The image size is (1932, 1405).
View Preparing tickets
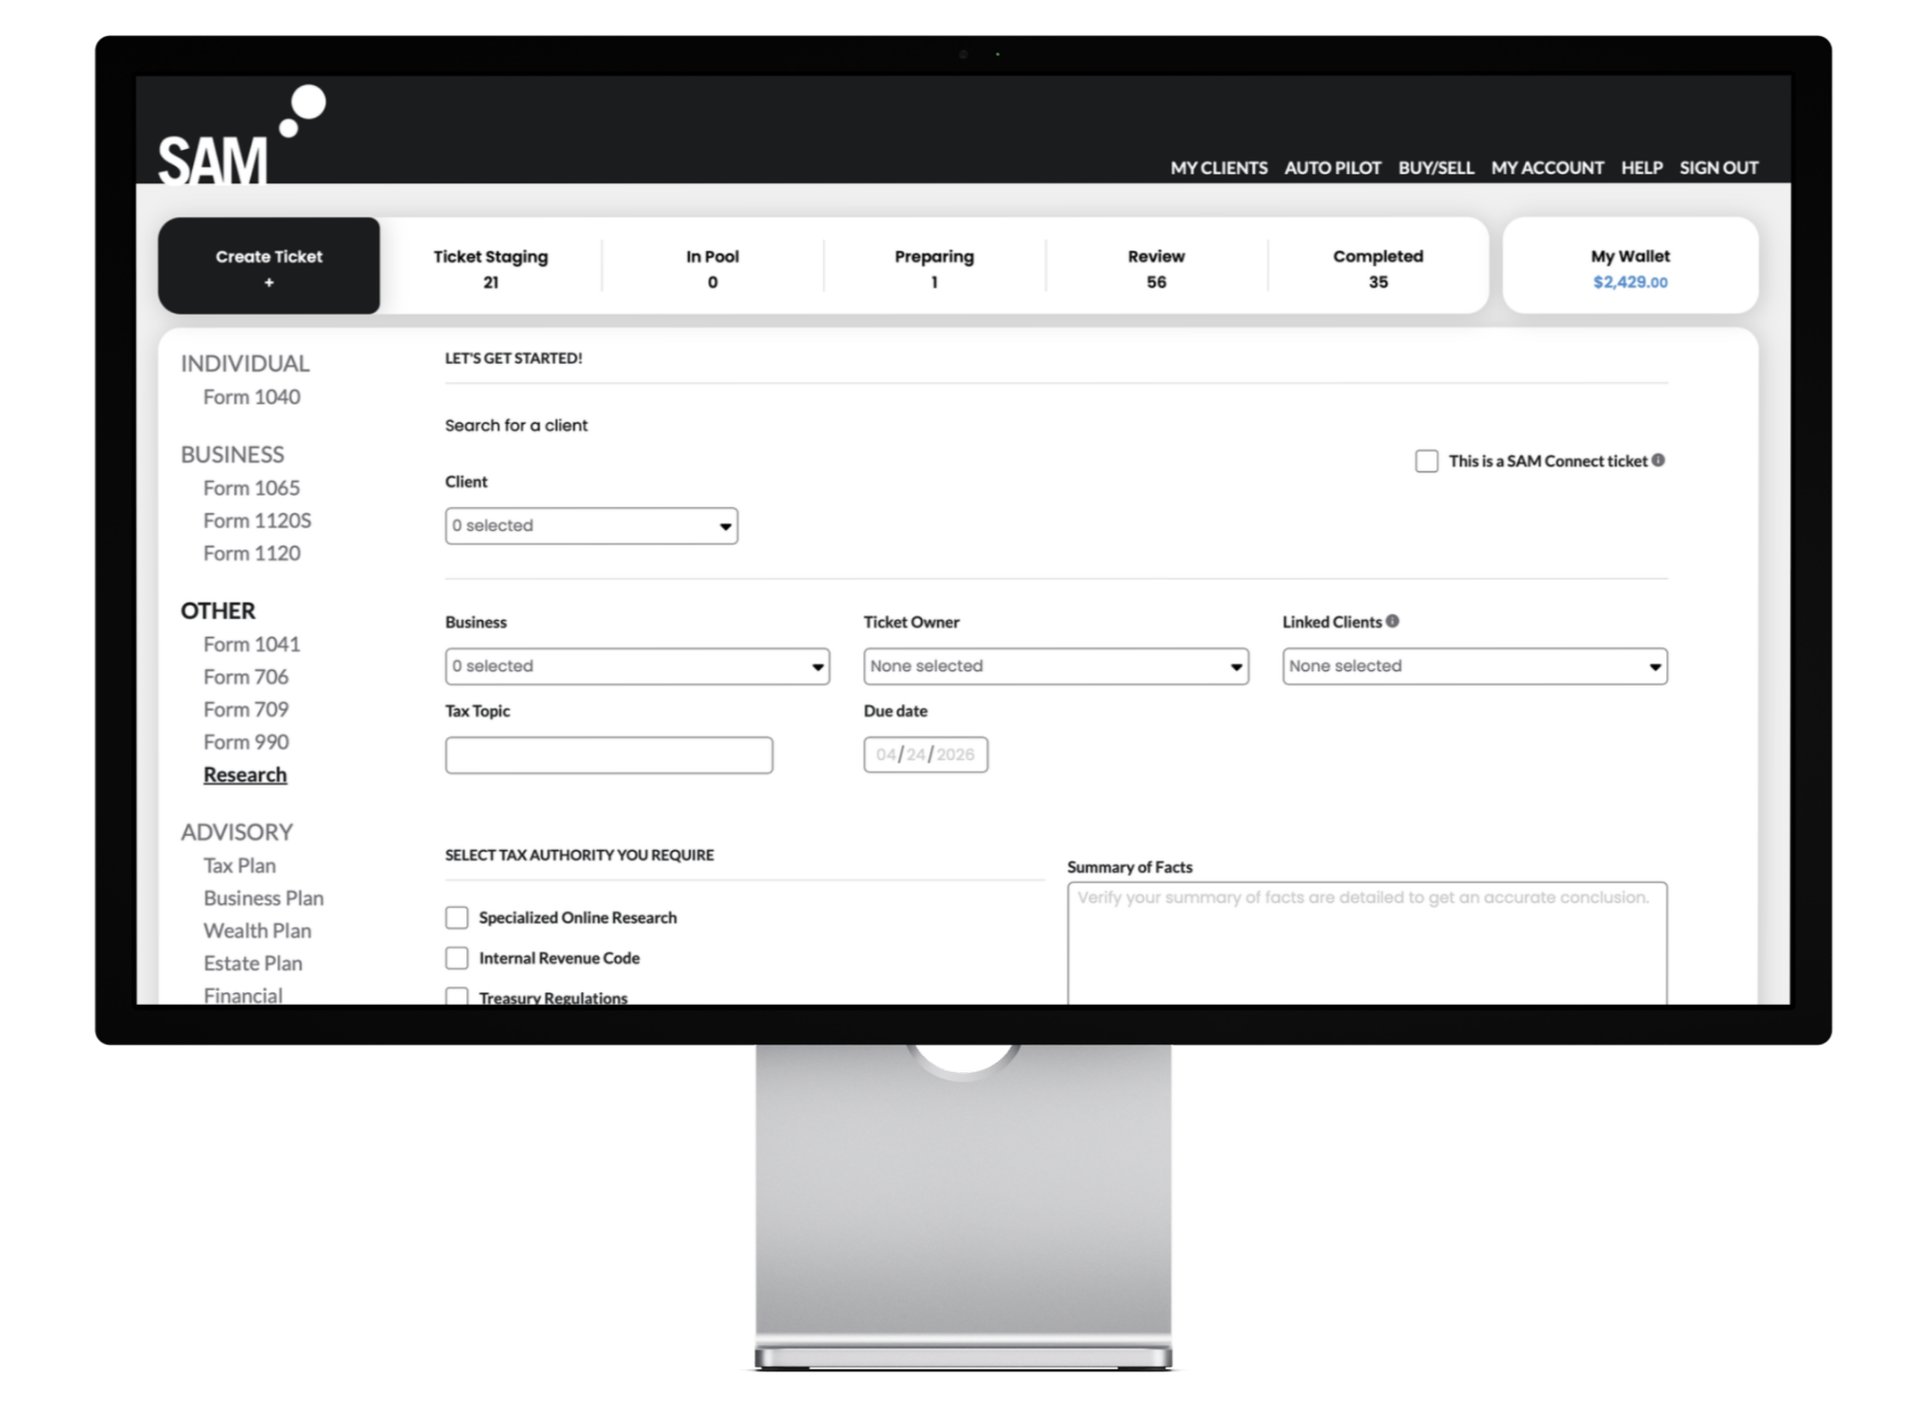pos(934,268)
